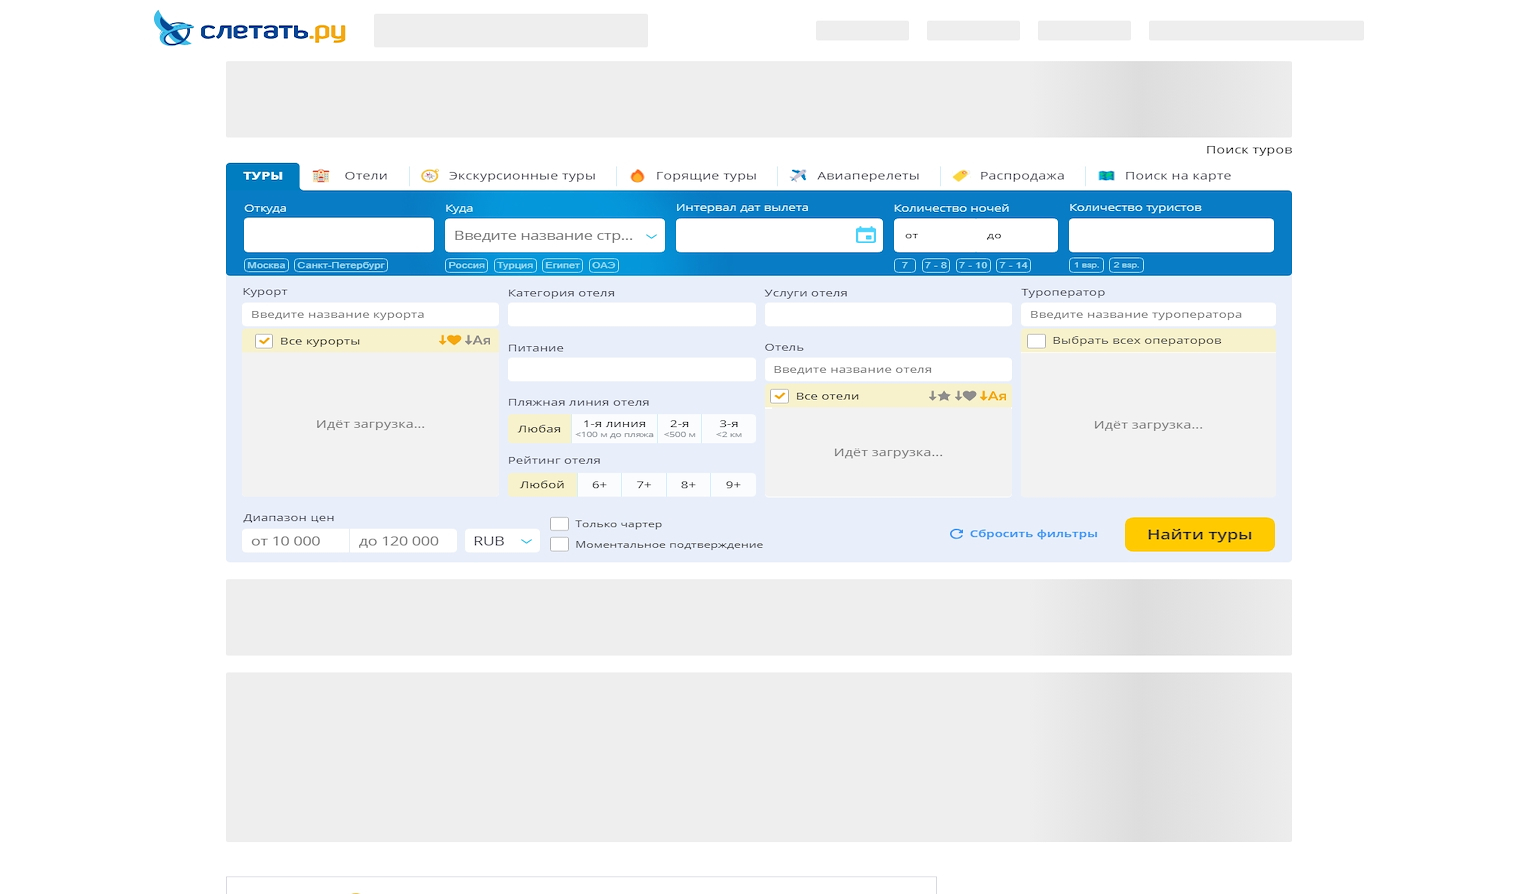Pick the 7 nights shortcut
The width and height of the screenshot is (1518, 894).
pos(905,265)
